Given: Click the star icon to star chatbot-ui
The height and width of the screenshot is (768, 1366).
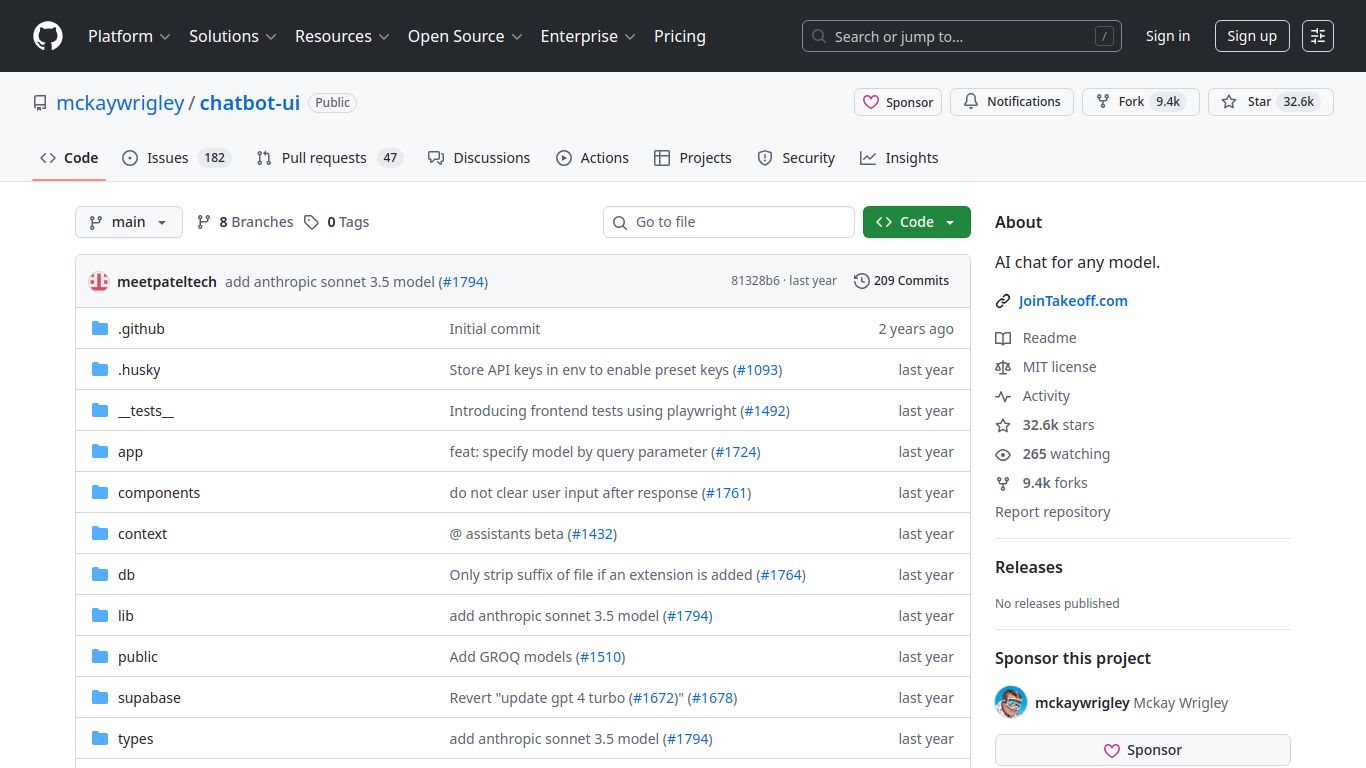Looking at the screenshot, I should (x=1229, y=101).
